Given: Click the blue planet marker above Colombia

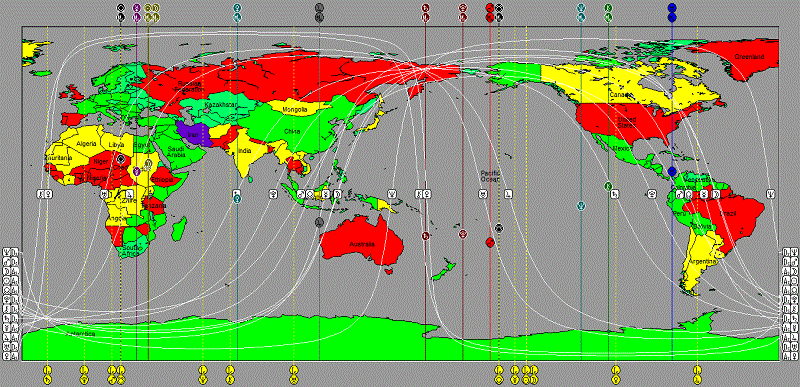Looking at the screenshot, I should click(672, 171).
